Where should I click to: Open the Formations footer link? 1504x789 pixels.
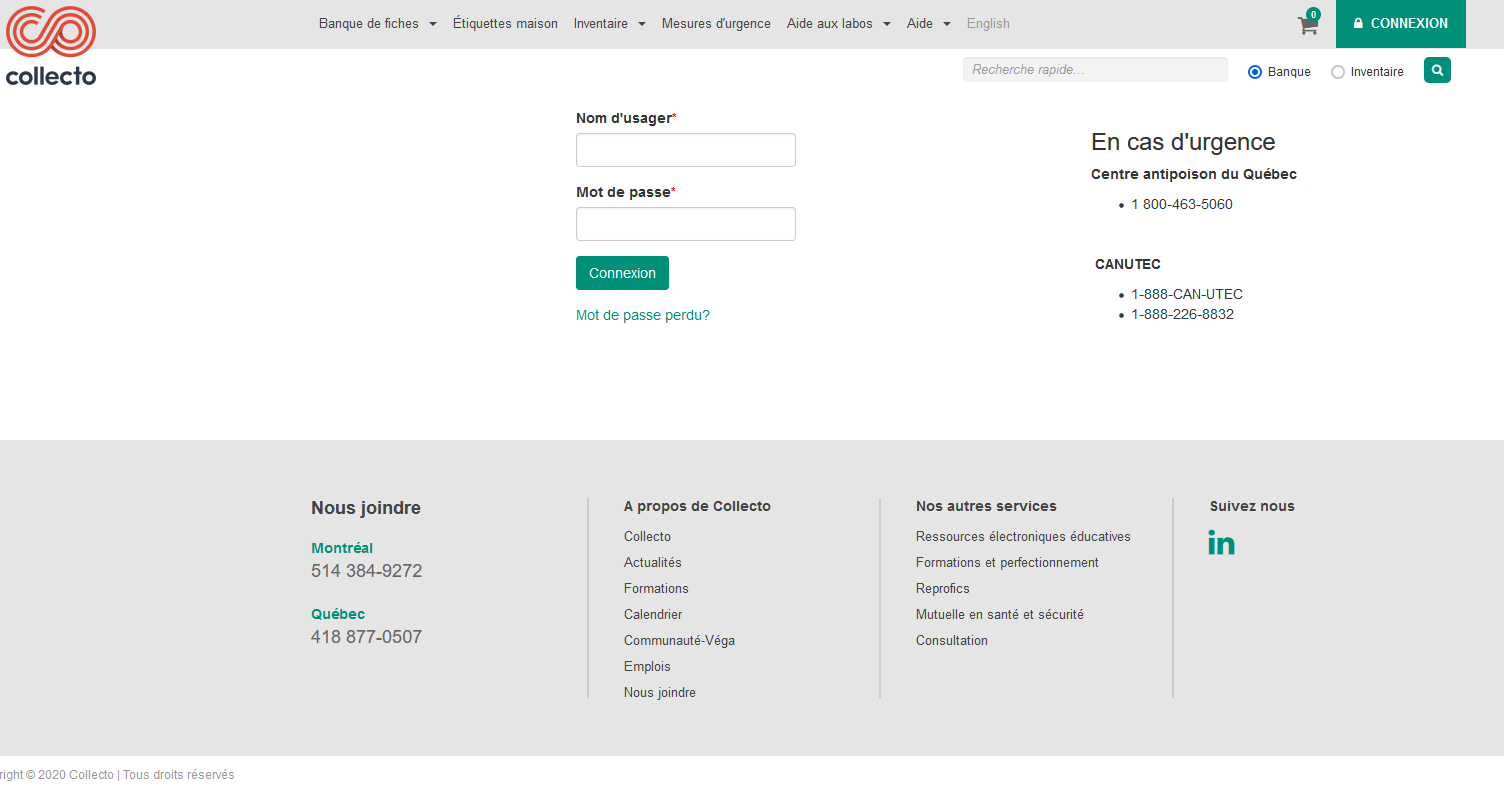coord(656,589)
